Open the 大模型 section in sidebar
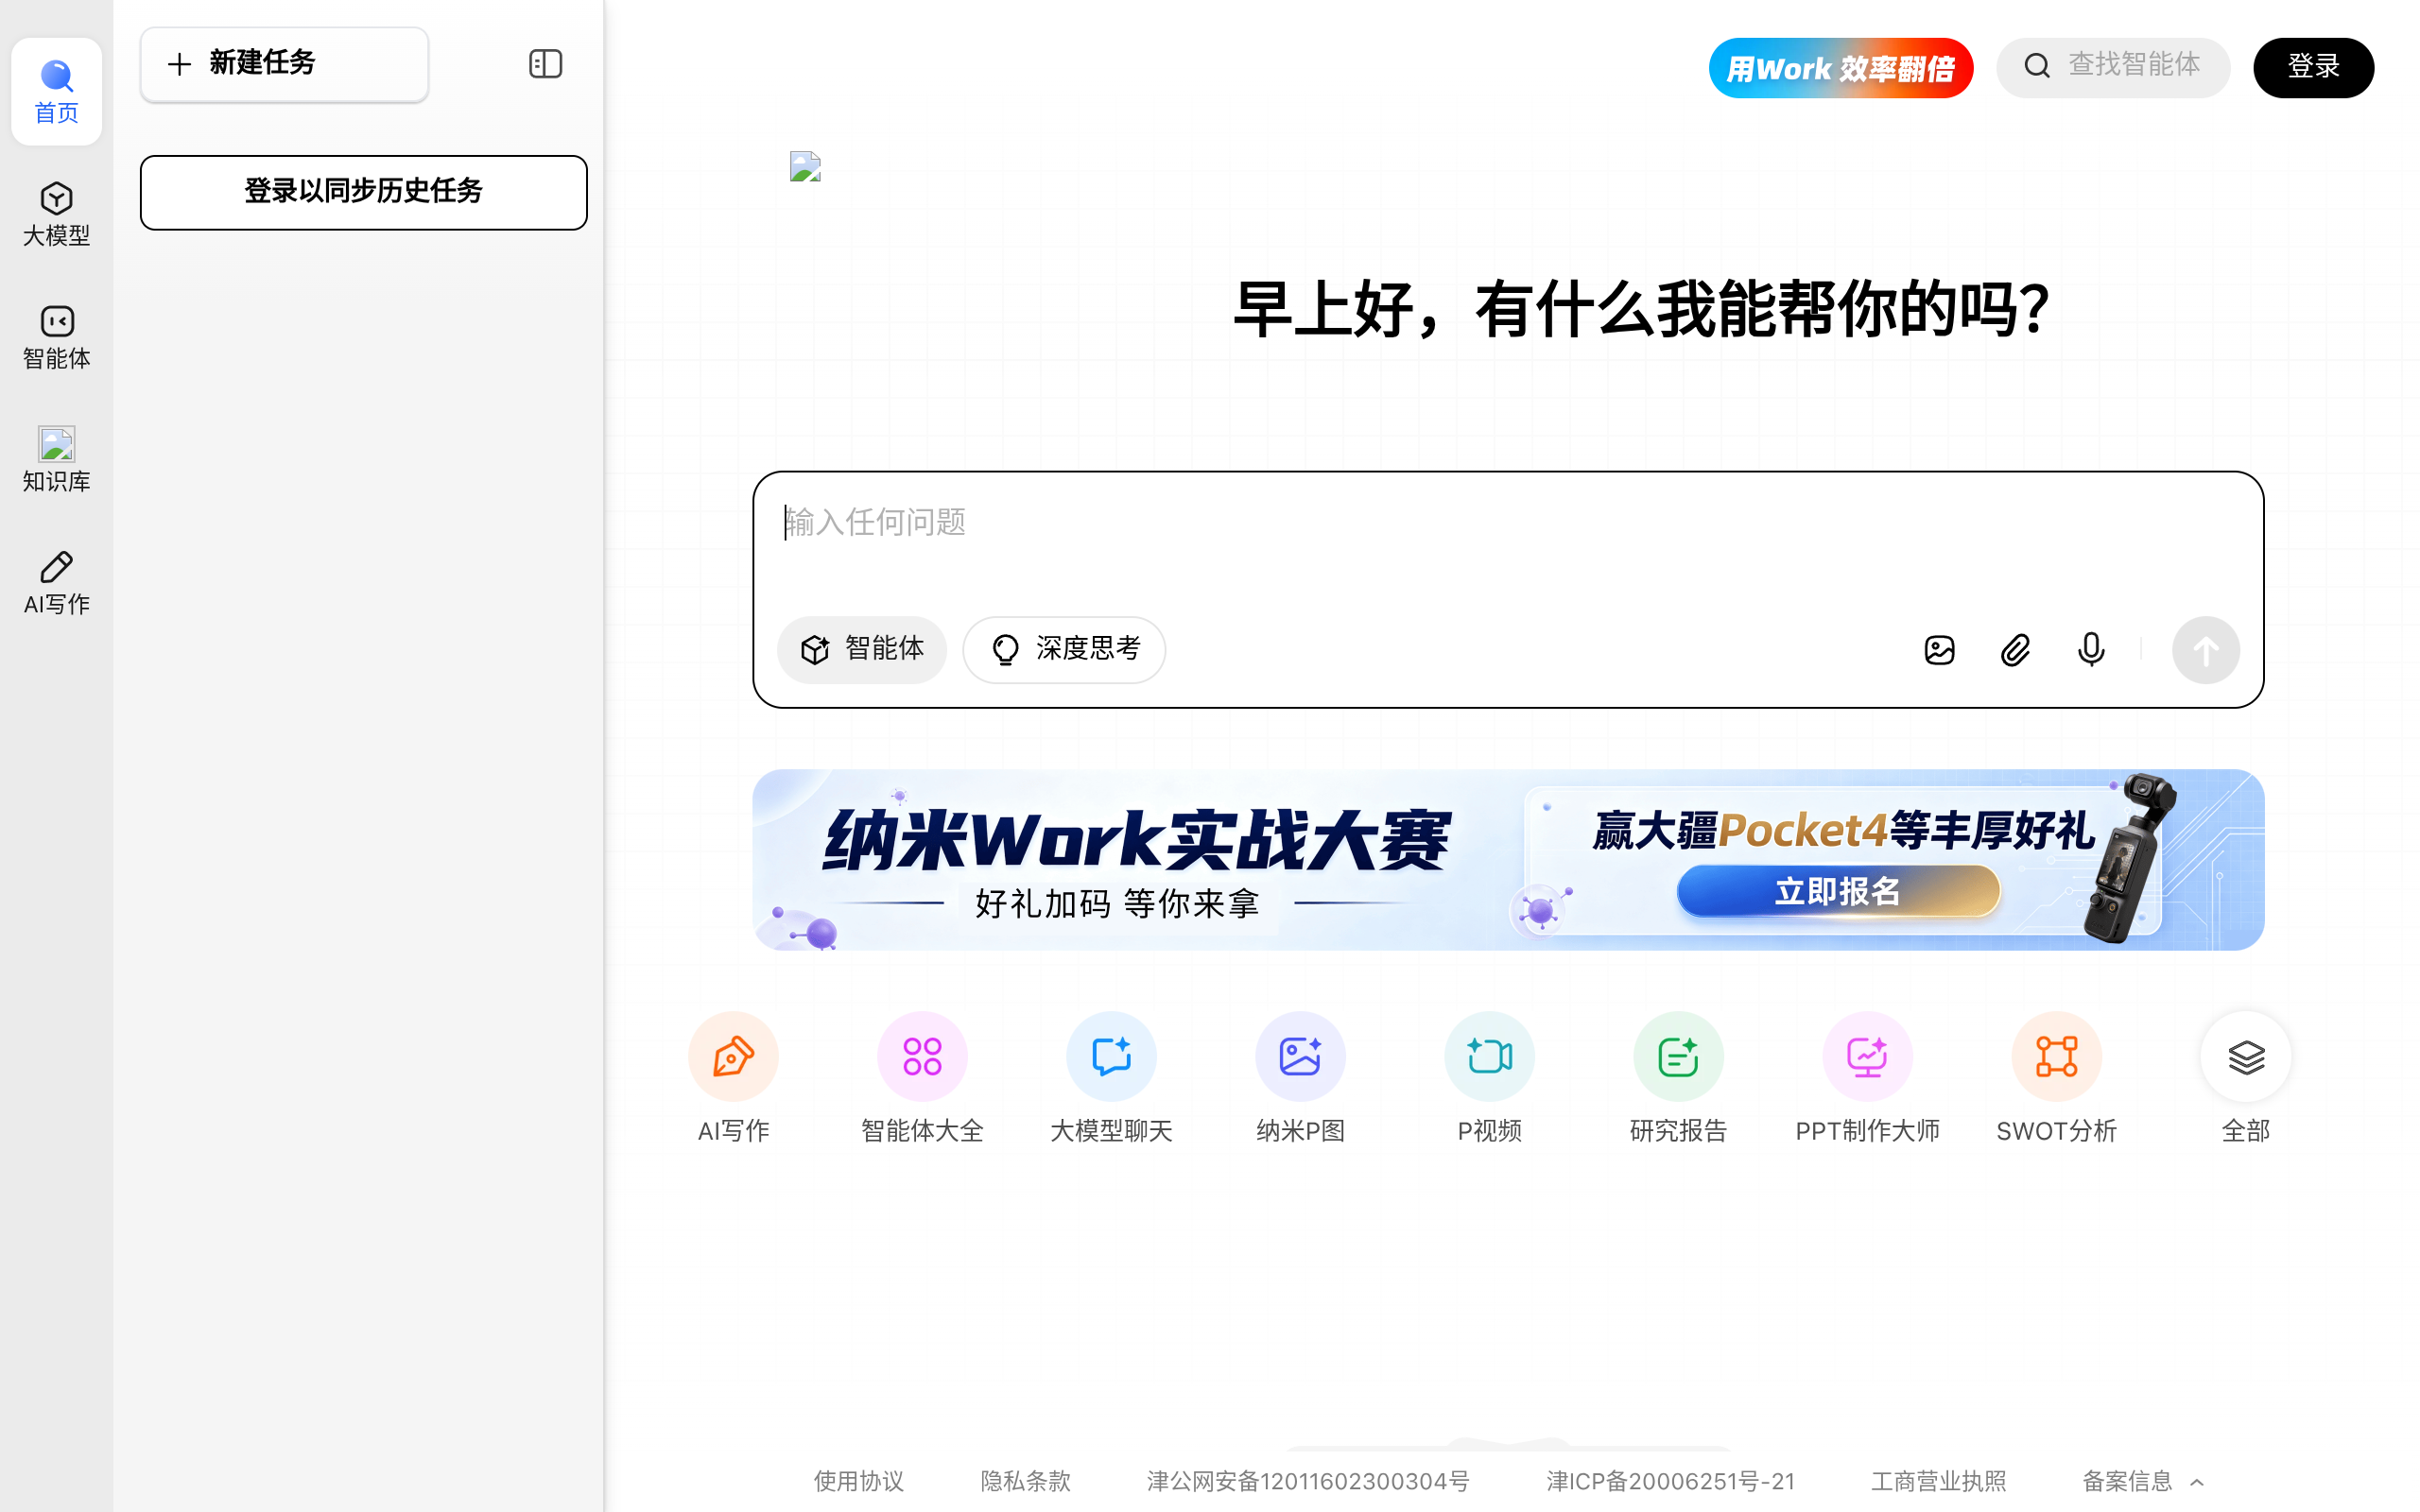Screen dimensions: 2420x1512 (x=56, y=214)
